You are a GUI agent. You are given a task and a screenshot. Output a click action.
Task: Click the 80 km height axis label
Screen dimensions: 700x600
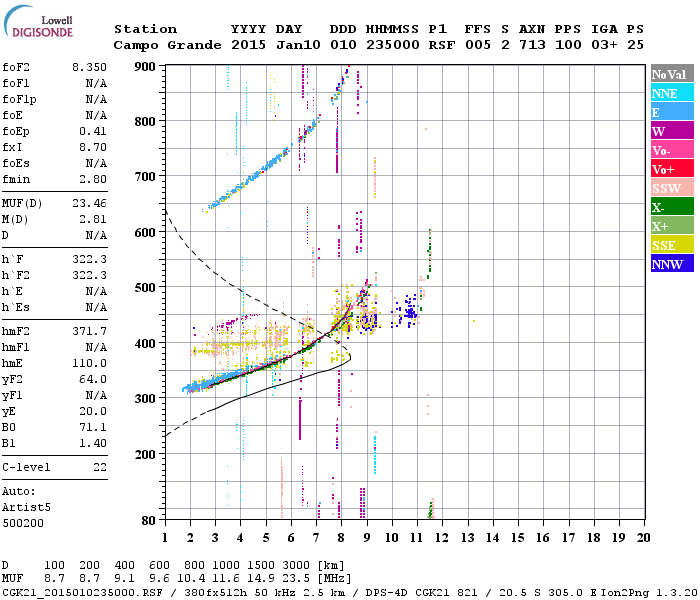click(x=149, y=521)
